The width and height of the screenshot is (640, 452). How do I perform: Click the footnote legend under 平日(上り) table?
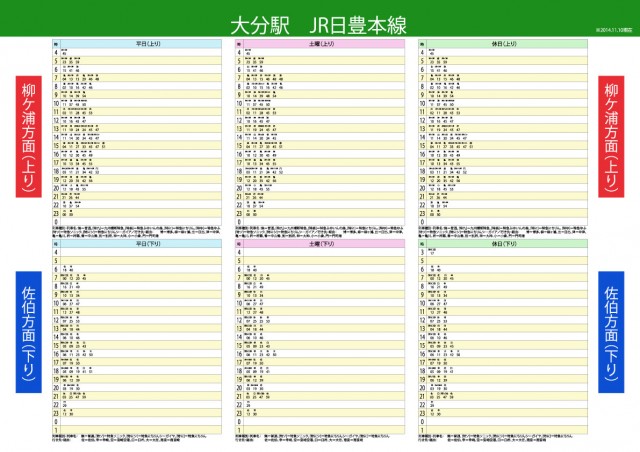[x=137, y=232]
